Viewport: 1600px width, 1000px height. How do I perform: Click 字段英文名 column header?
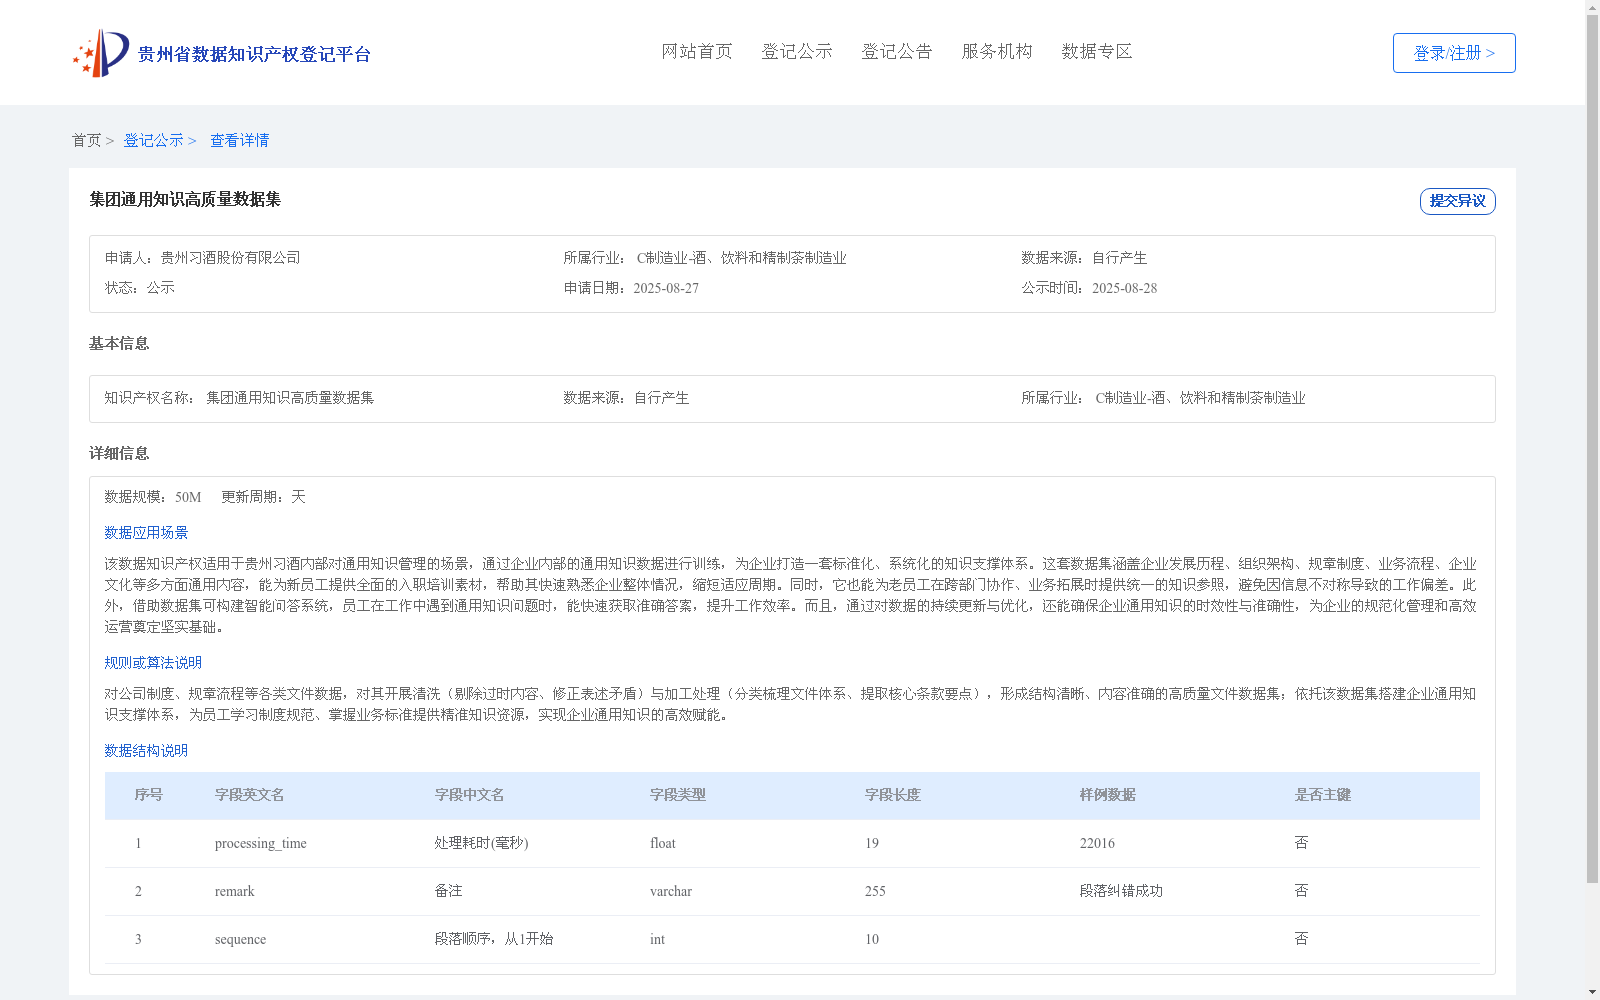pos(249,795)
